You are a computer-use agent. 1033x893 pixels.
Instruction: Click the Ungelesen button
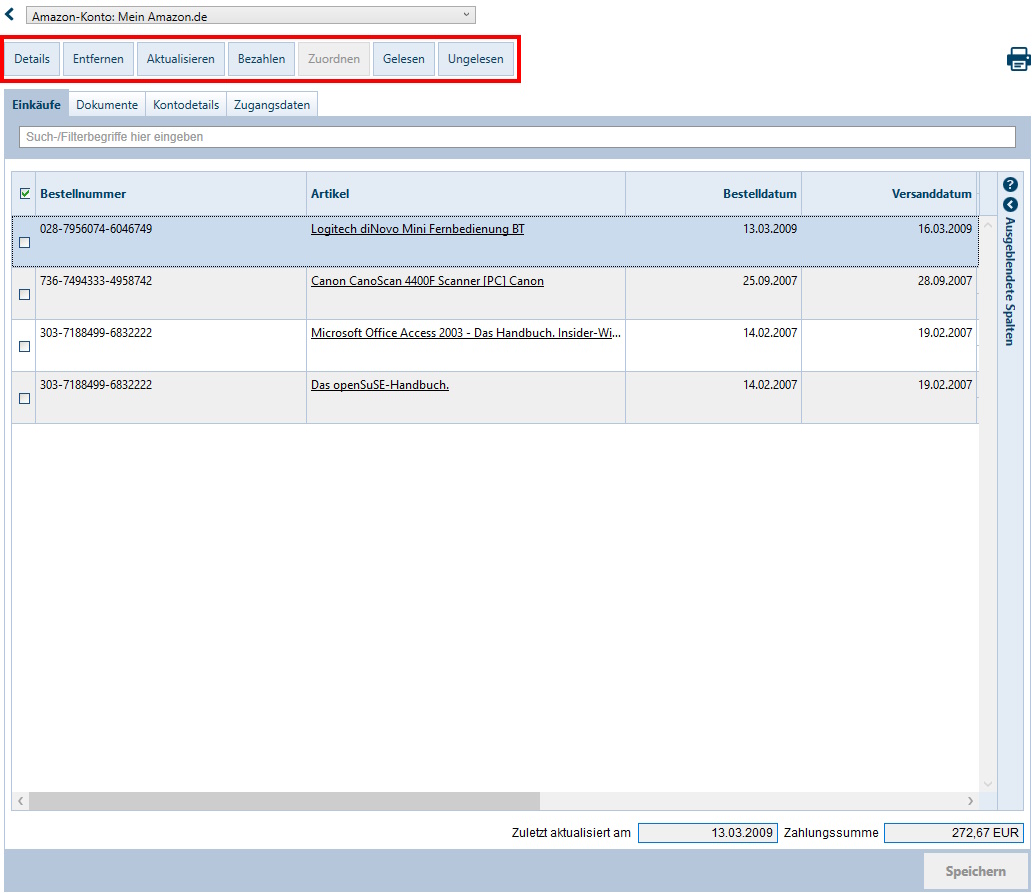[476, 59]
